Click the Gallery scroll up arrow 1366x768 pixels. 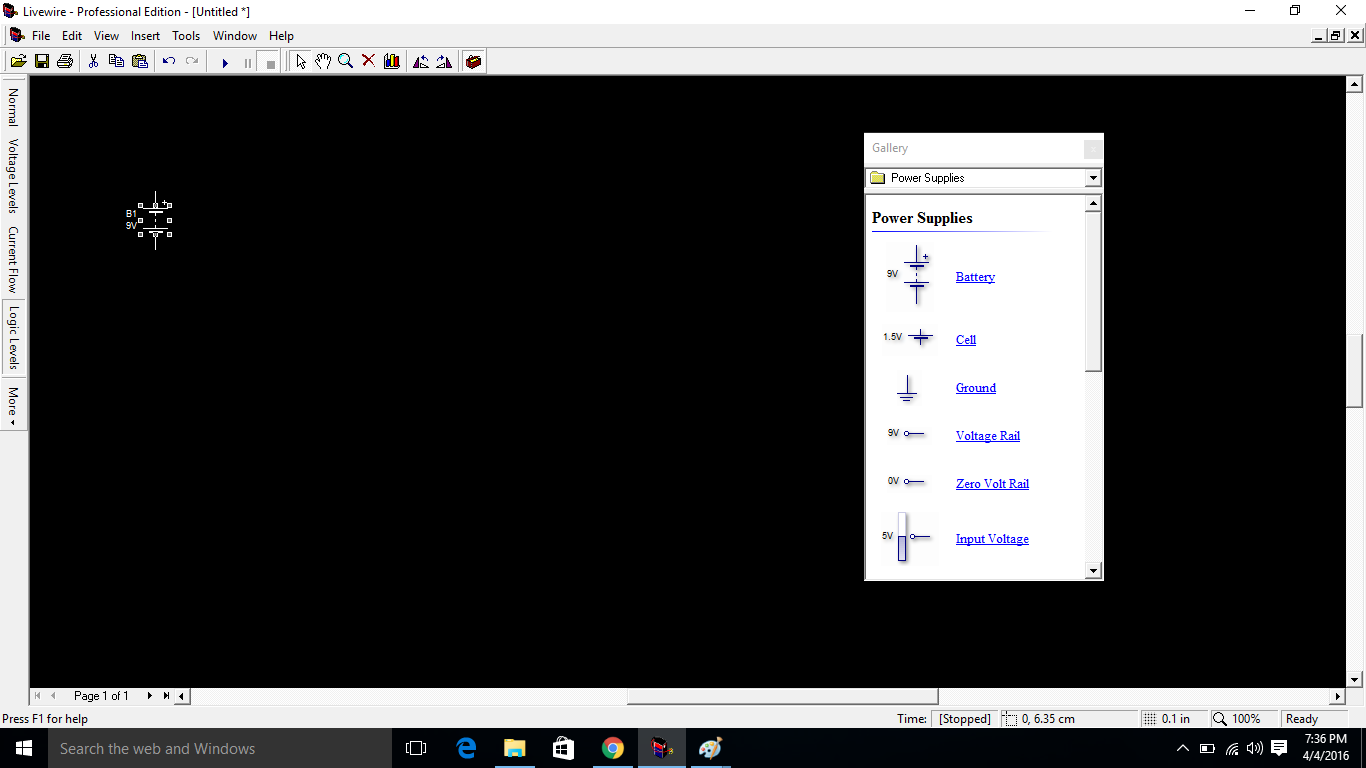[x=1093, y=203]
